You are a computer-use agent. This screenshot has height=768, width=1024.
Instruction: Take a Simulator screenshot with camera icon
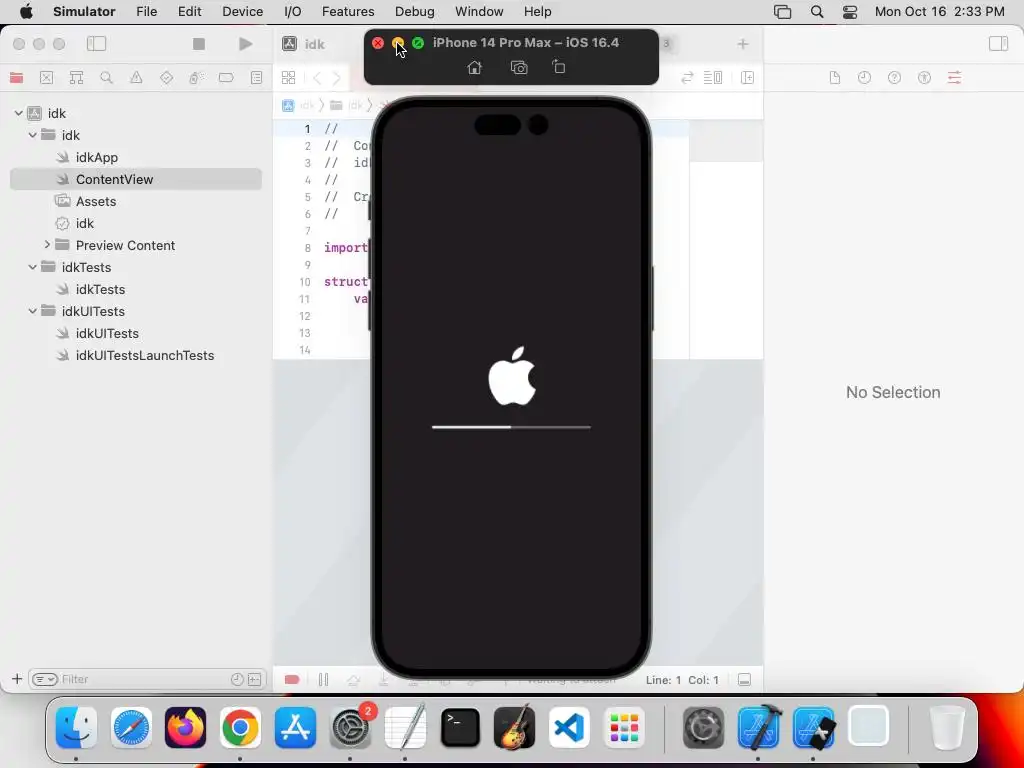(x=519, y=67)
